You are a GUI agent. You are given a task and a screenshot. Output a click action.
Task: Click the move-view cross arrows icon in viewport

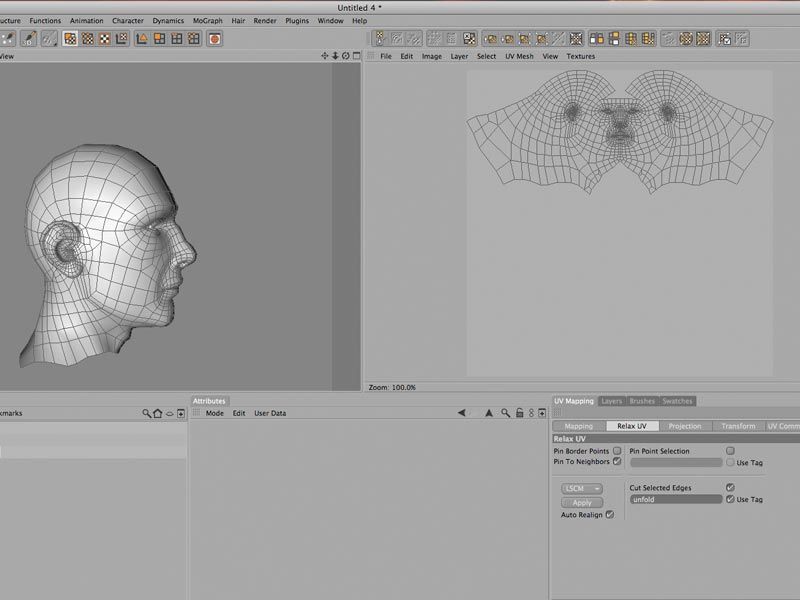(325, 56)
